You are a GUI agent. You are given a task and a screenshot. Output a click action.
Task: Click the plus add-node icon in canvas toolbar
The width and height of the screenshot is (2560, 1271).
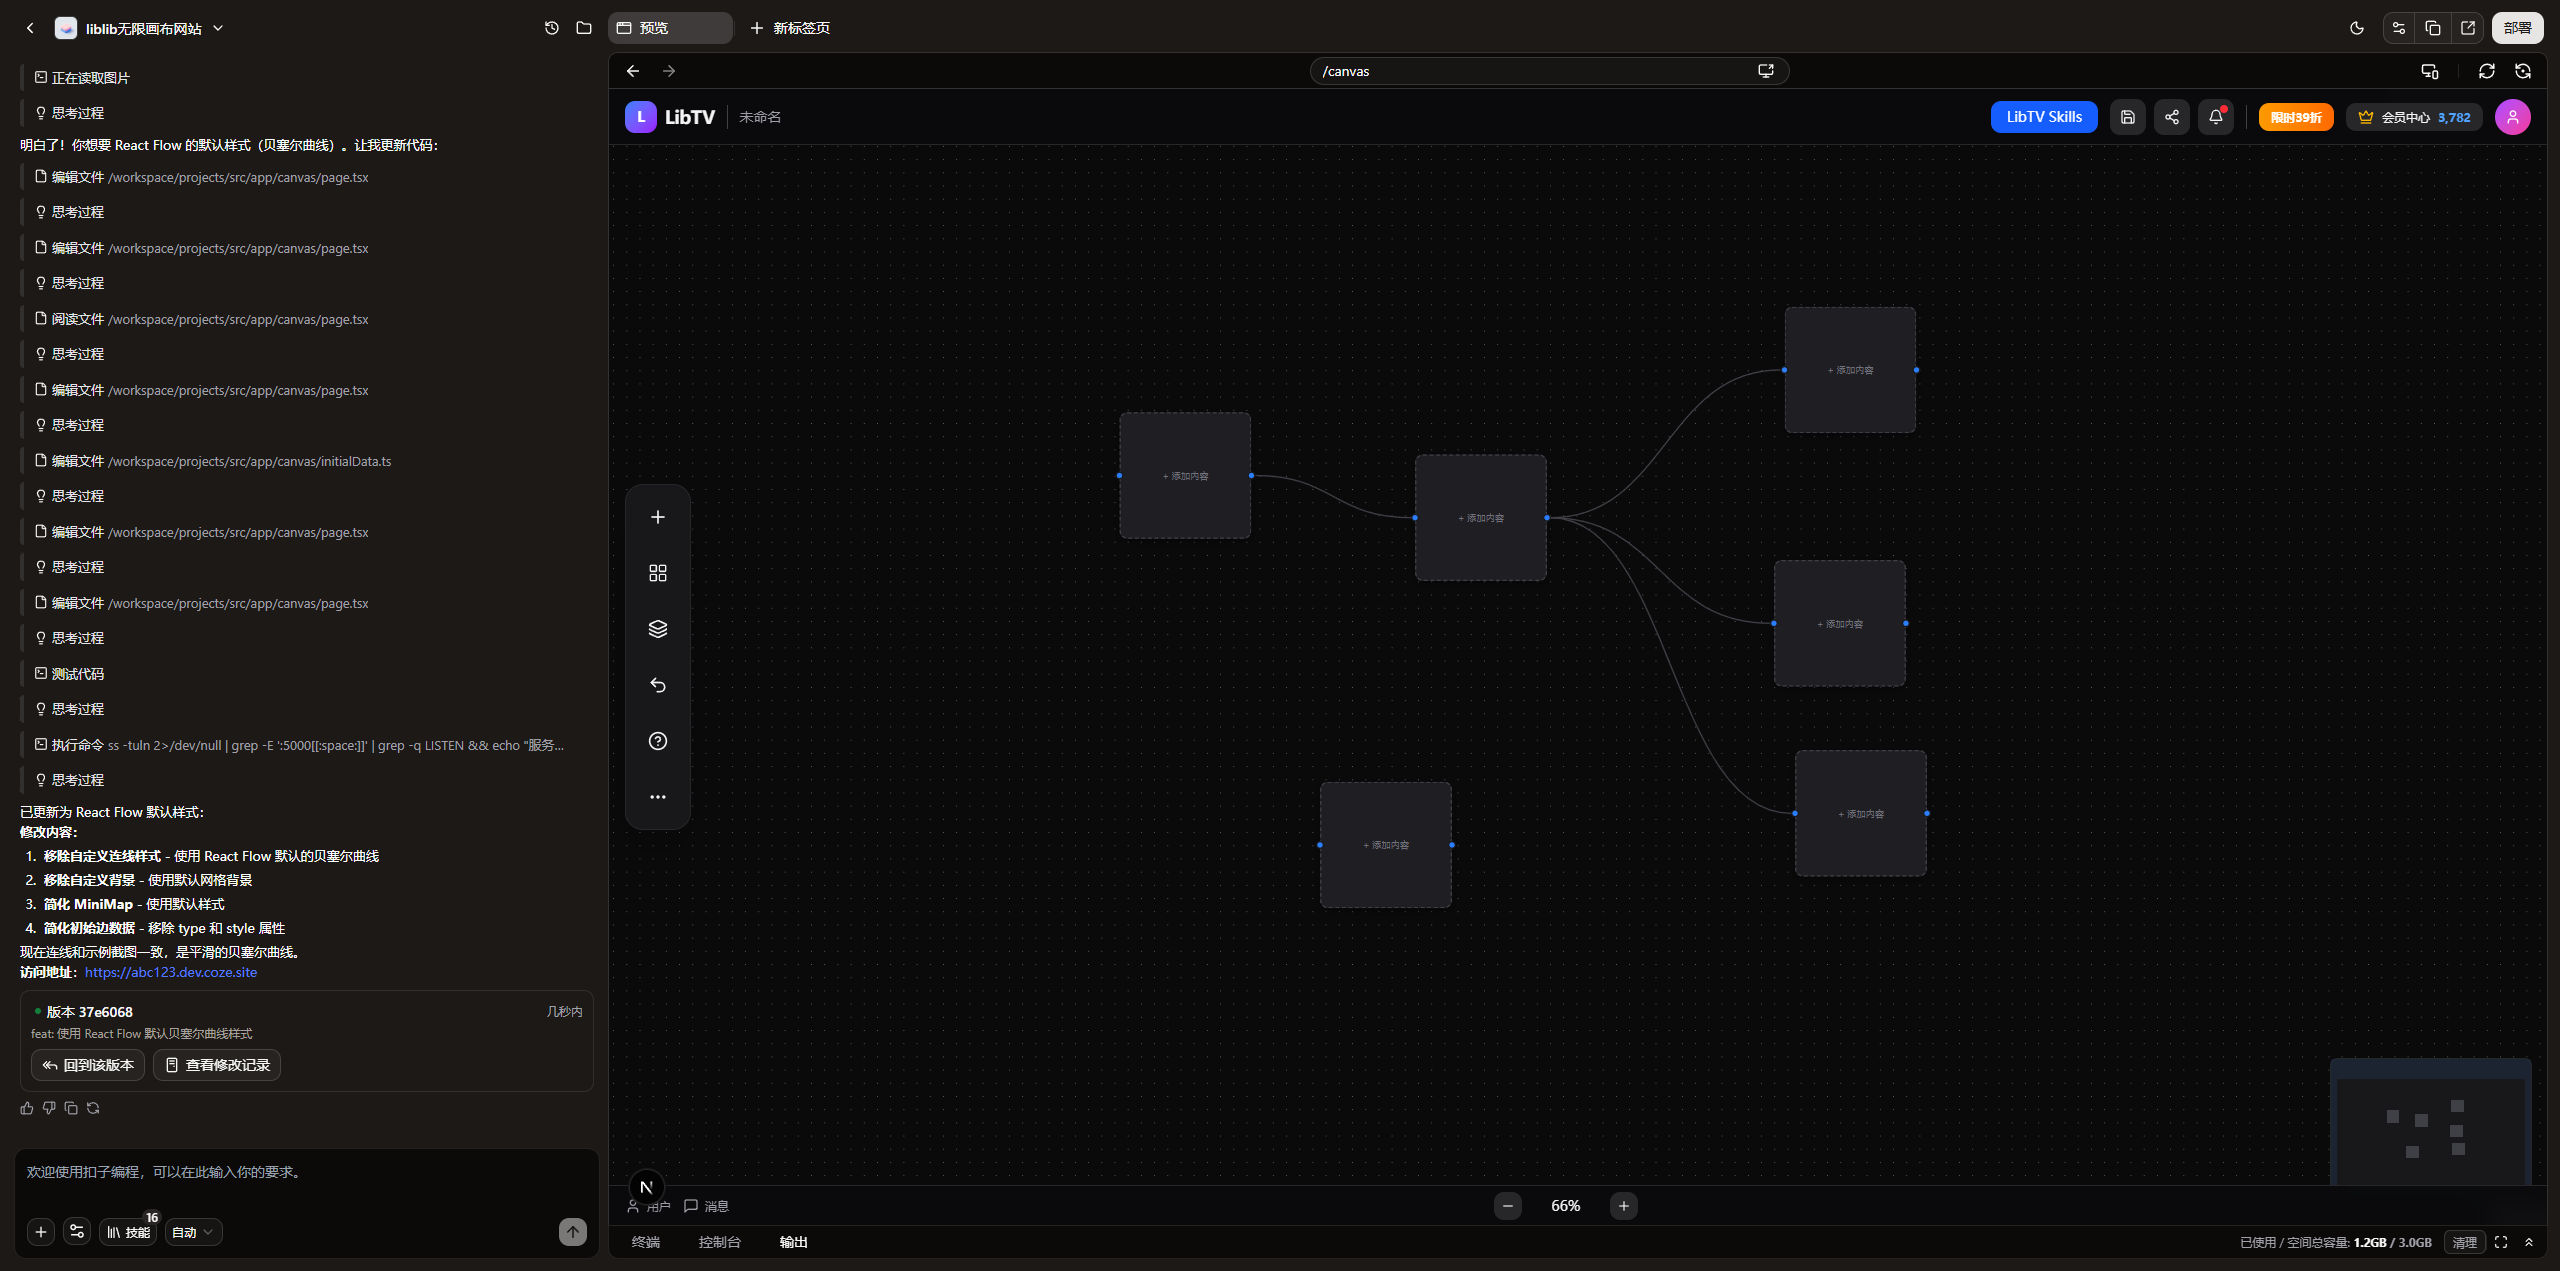[657, 517]
